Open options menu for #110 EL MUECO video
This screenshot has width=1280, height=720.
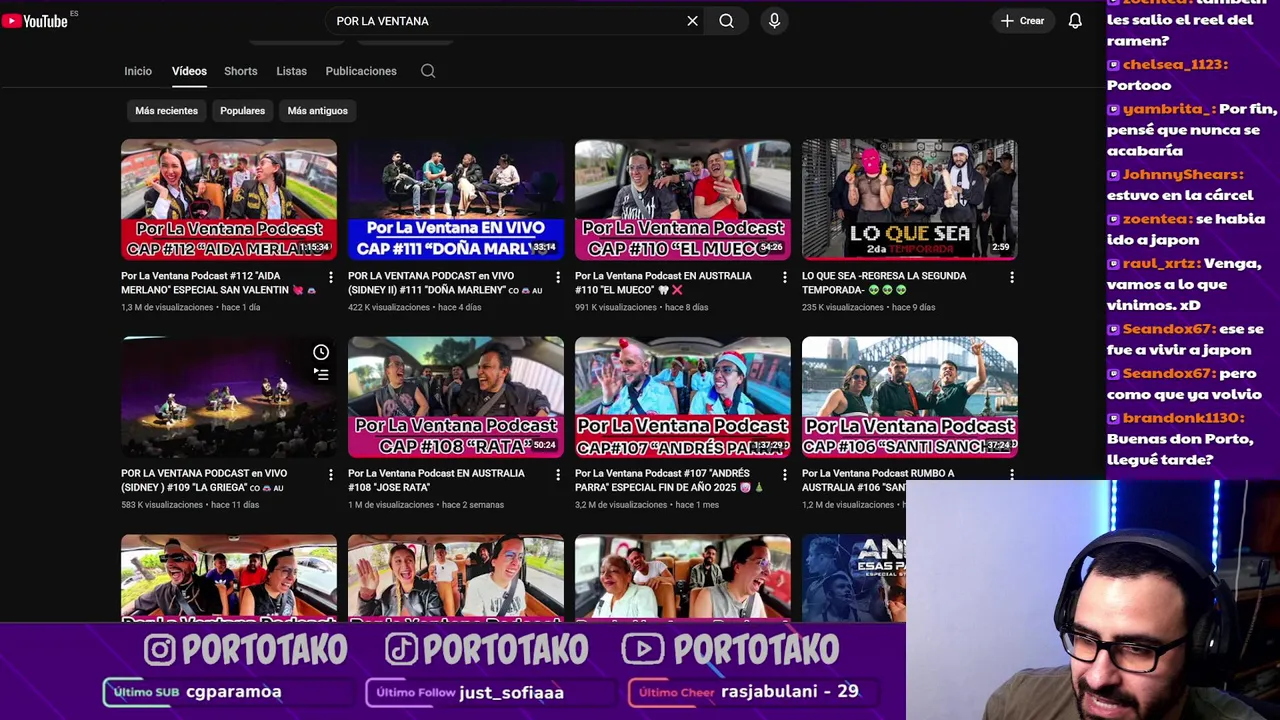785,277
